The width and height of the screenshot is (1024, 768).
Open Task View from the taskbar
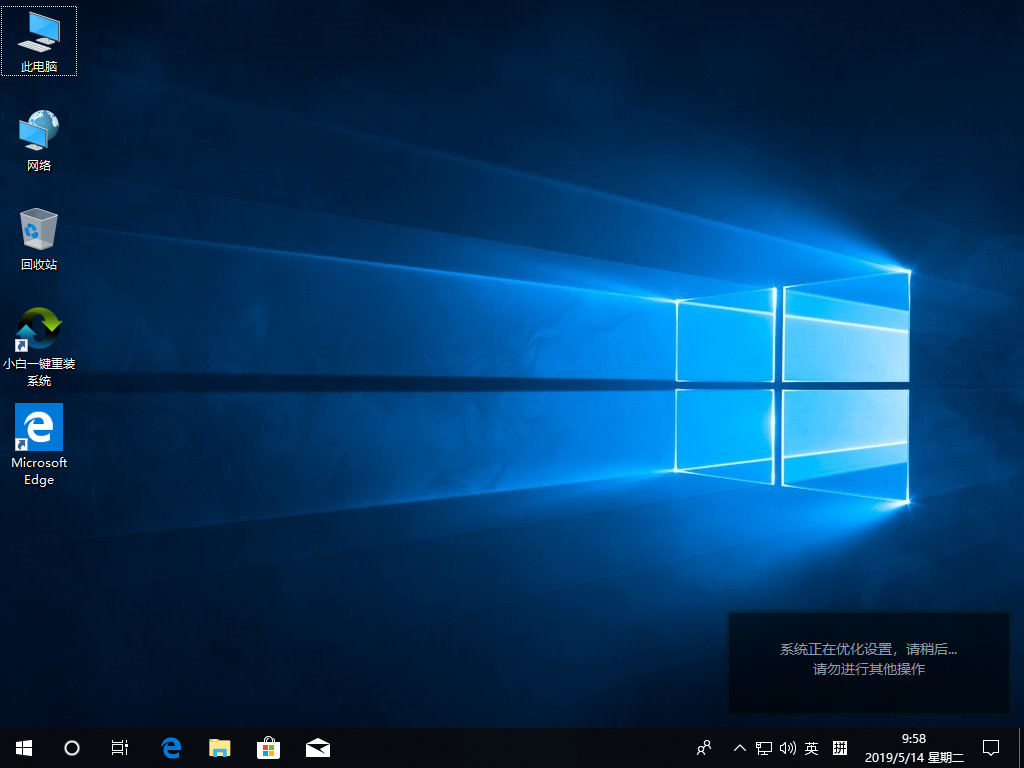(x=119, y=747)
